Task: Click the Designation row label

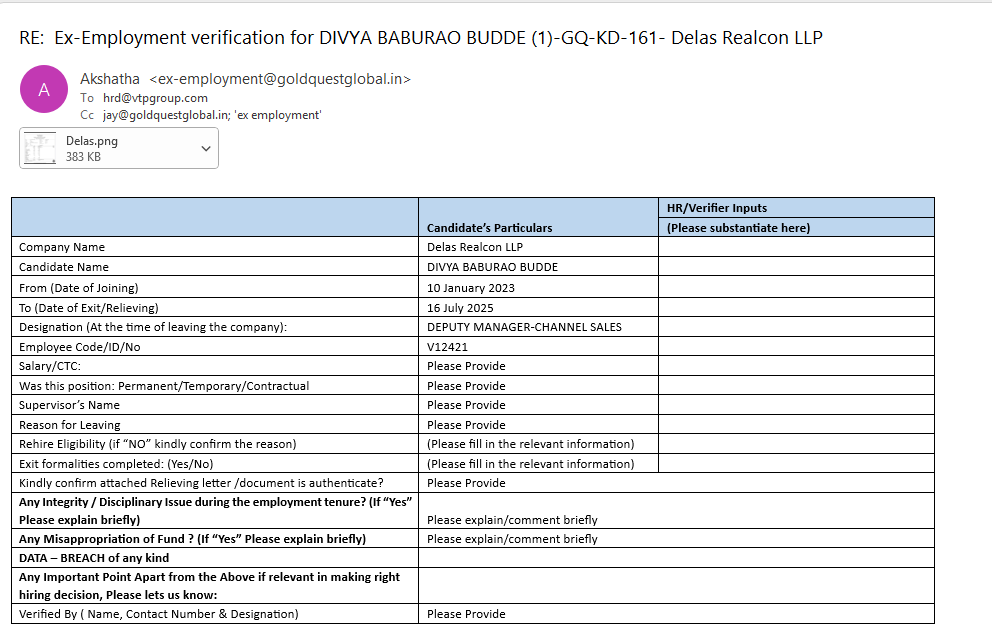Action: click(153, 327)
